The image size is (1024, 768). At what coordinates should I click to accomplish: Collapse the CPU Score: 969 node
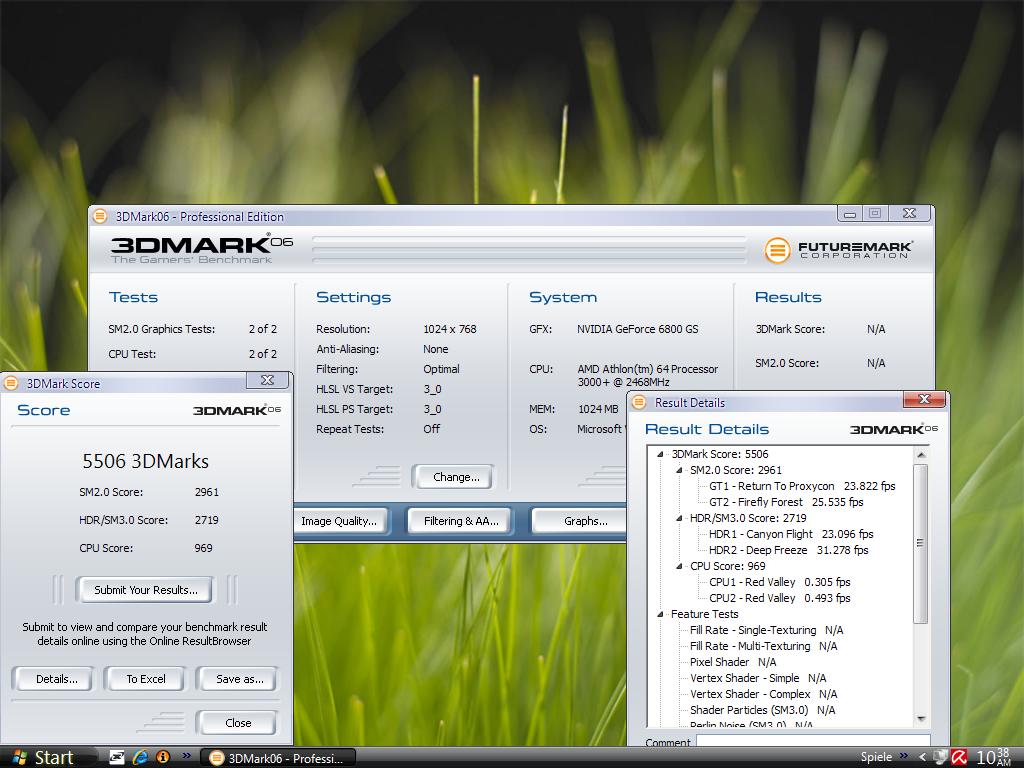[679, 566]
